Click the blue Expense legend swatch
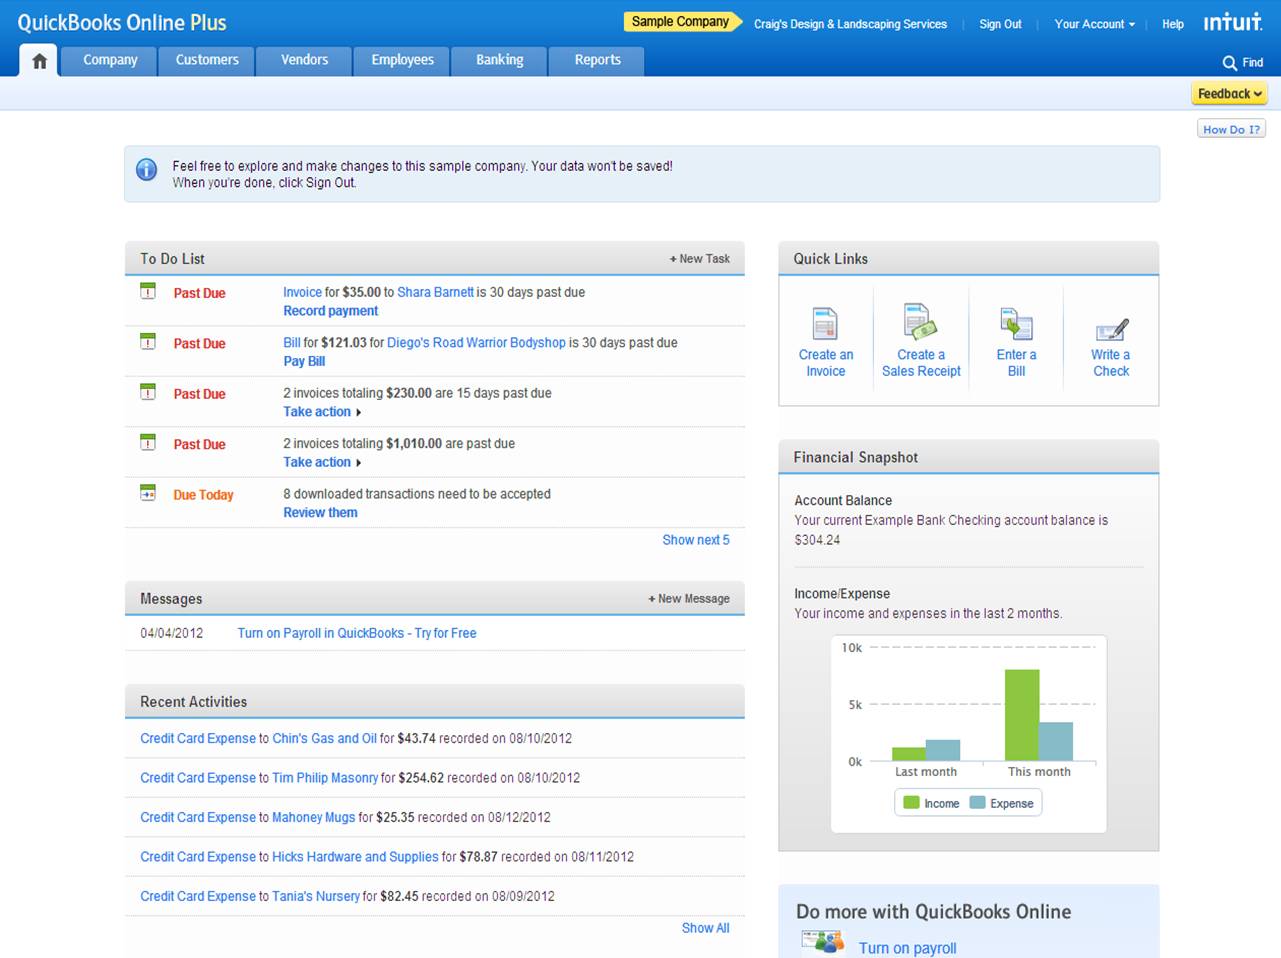1281x958 pixels. (978, 802)
